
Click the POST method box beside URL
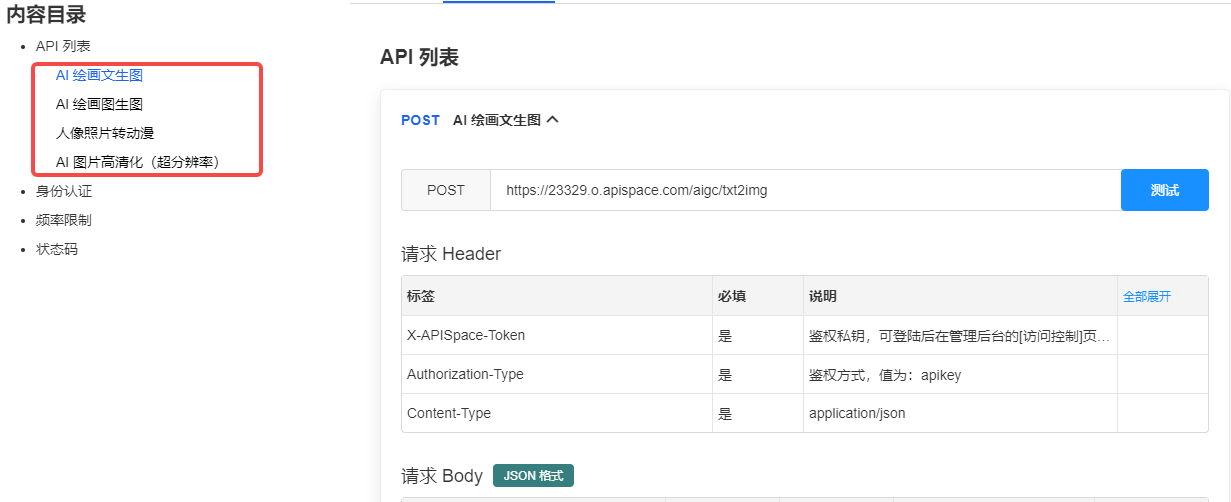pyautogui.click(x=446, y=190)
